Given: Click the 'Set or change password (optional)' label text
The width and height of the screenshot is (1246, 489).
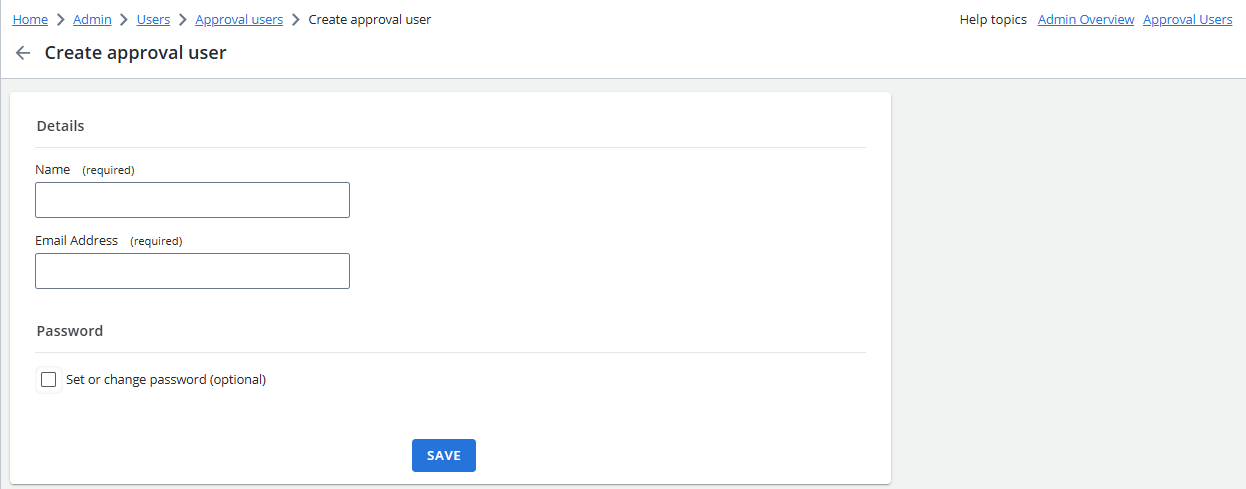Looking at the screenshot, I should pos(166,379).
